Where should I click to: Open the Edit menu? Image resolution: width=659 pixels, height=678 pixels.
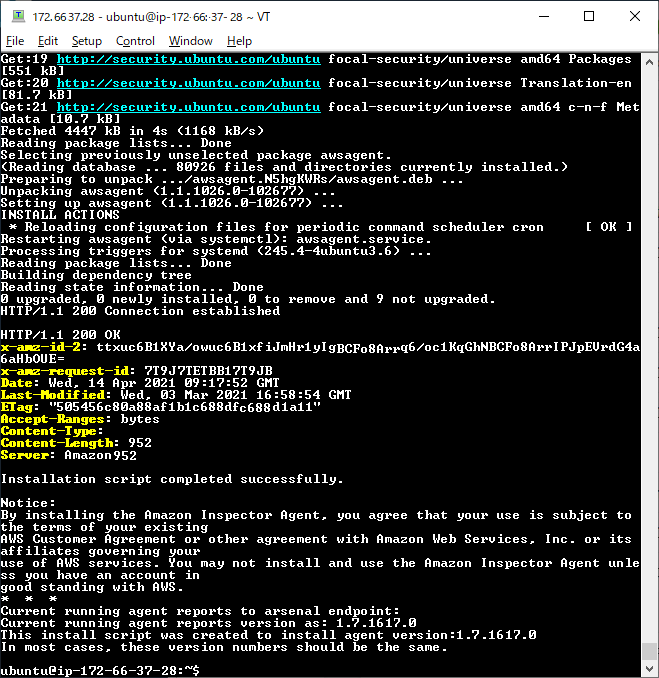(48, 41)
